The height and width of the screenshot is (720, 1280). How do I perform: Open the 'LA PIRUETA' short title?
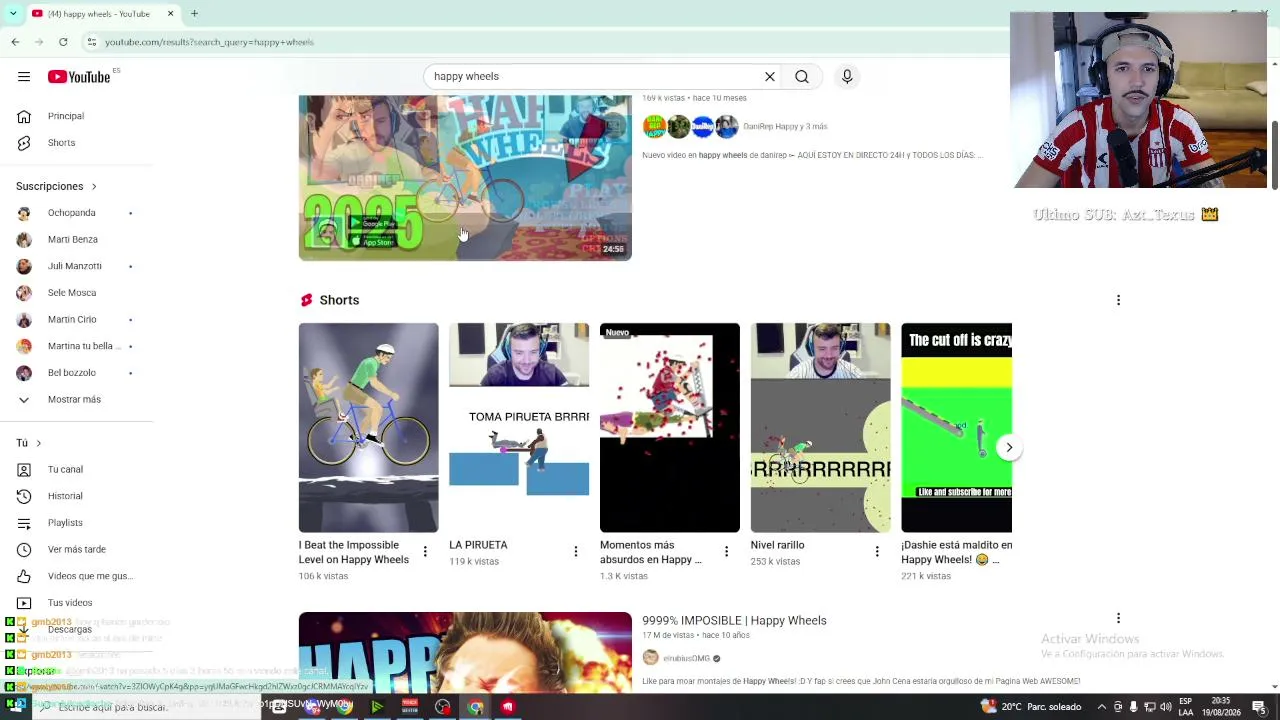click(478, 545)
